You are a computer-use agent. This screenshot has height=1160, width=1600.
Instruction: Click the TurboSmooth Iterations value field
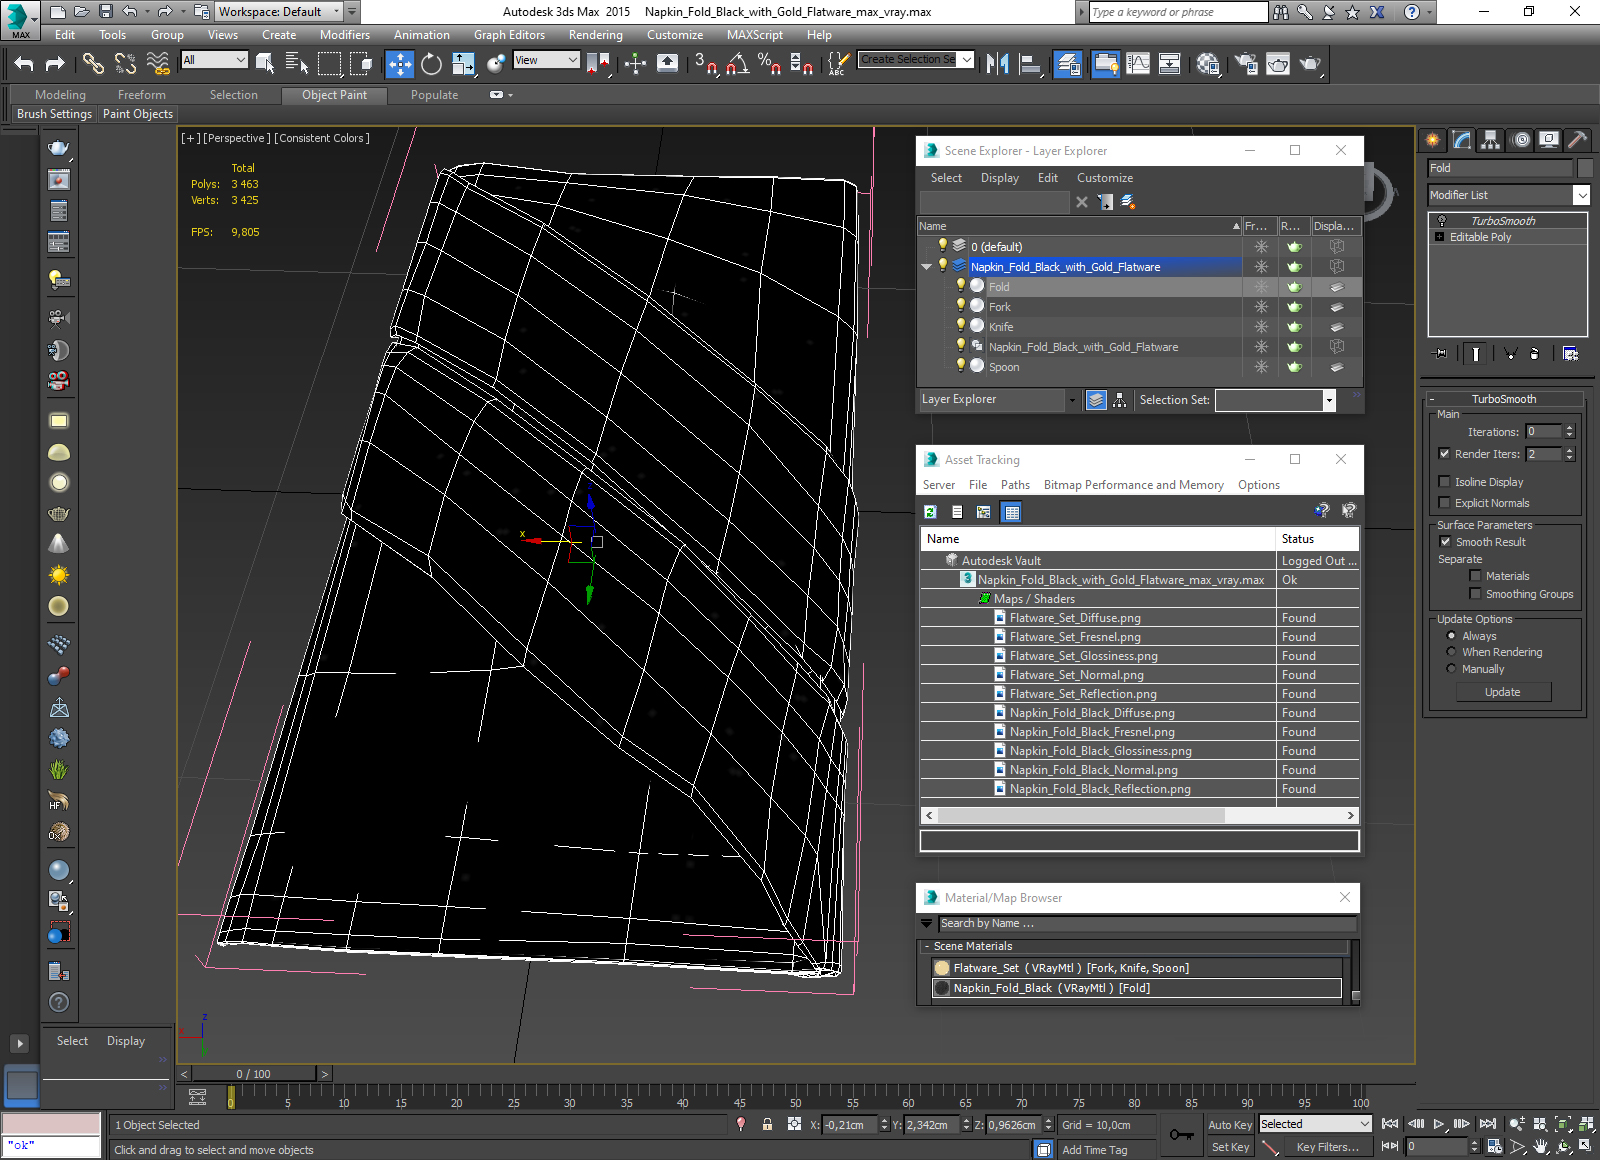[x=1543, y=432]
